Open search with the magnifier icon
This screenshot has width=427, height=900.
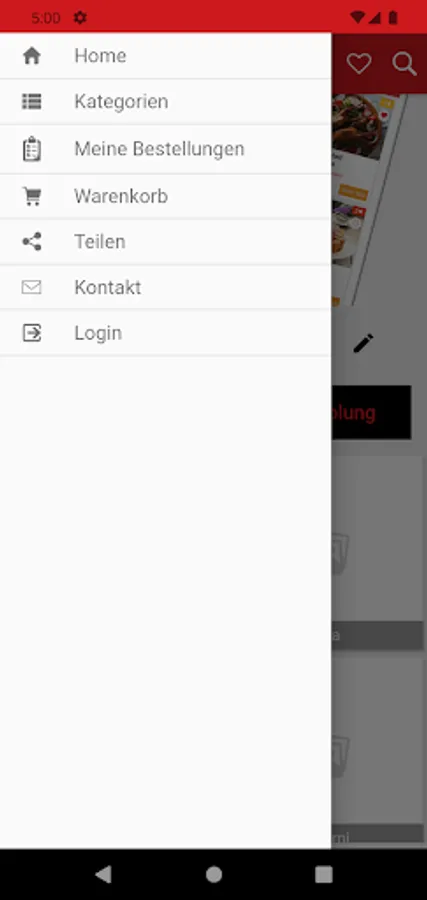(404, 64)
